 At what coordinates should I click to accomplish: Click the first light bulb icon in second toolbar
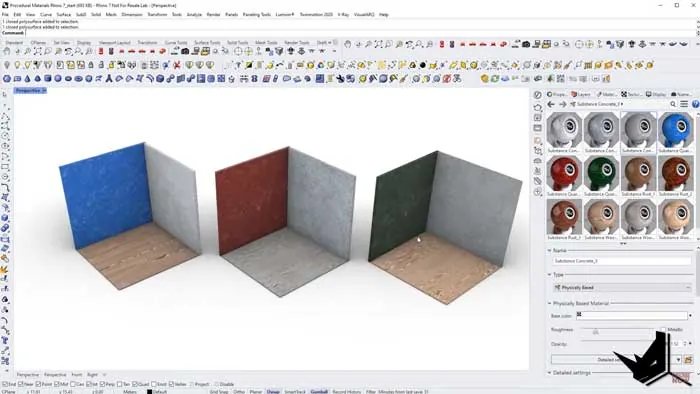click(7, 65)
